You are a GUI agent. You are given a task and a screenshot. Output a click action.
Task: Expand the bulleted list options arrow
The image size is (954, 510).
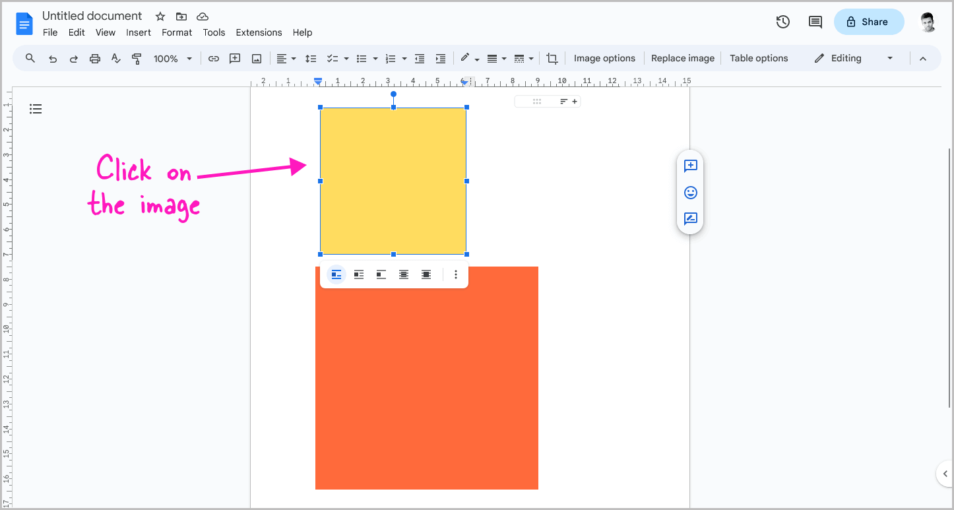[375, 59]
